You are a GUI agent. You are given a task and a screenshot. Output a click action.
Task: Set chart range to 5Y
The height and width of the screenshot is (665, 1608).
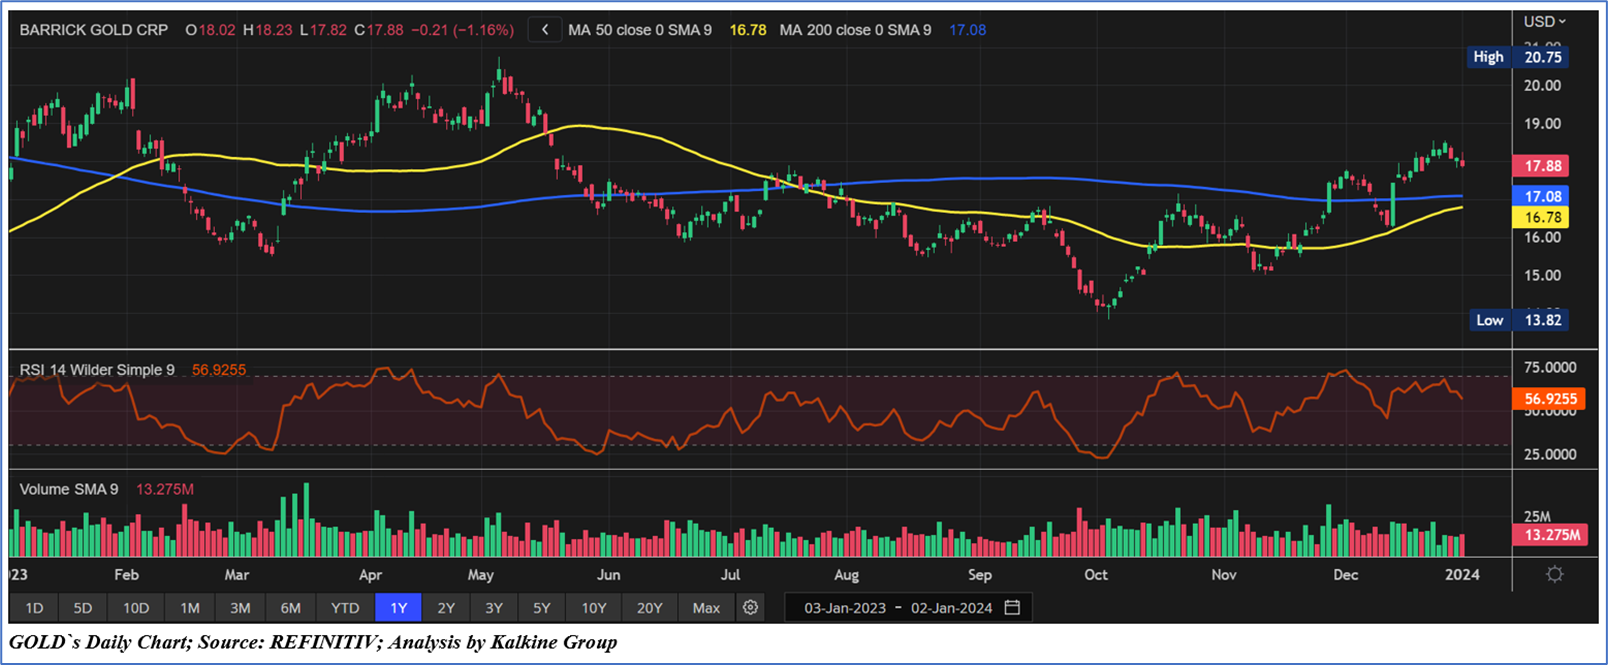pos(542,607)
